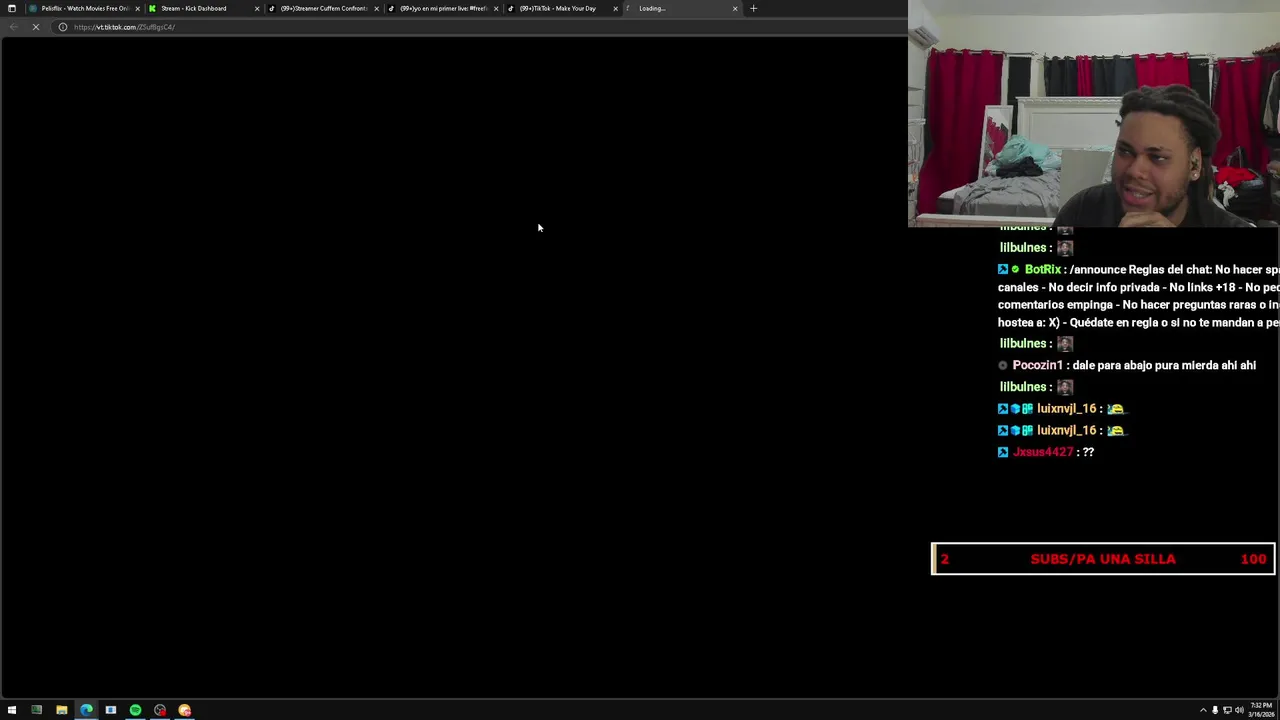The width and height of the screenshot is (1280, 720).
Task: Open a new browser tab
Action: click(x=753, y=8)
